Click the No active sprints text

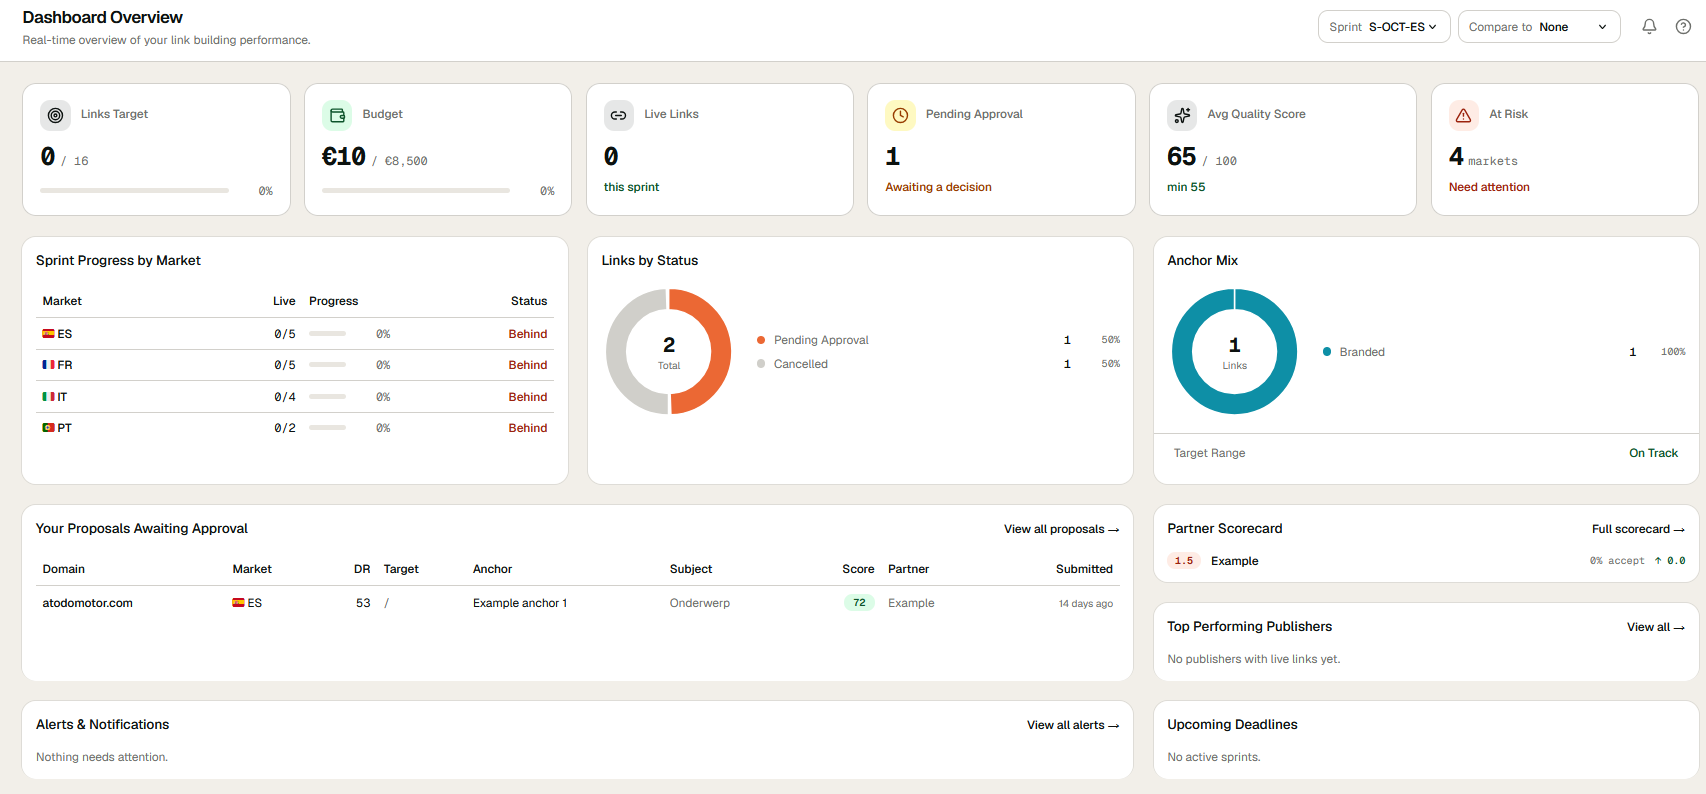click(1214, 757)
